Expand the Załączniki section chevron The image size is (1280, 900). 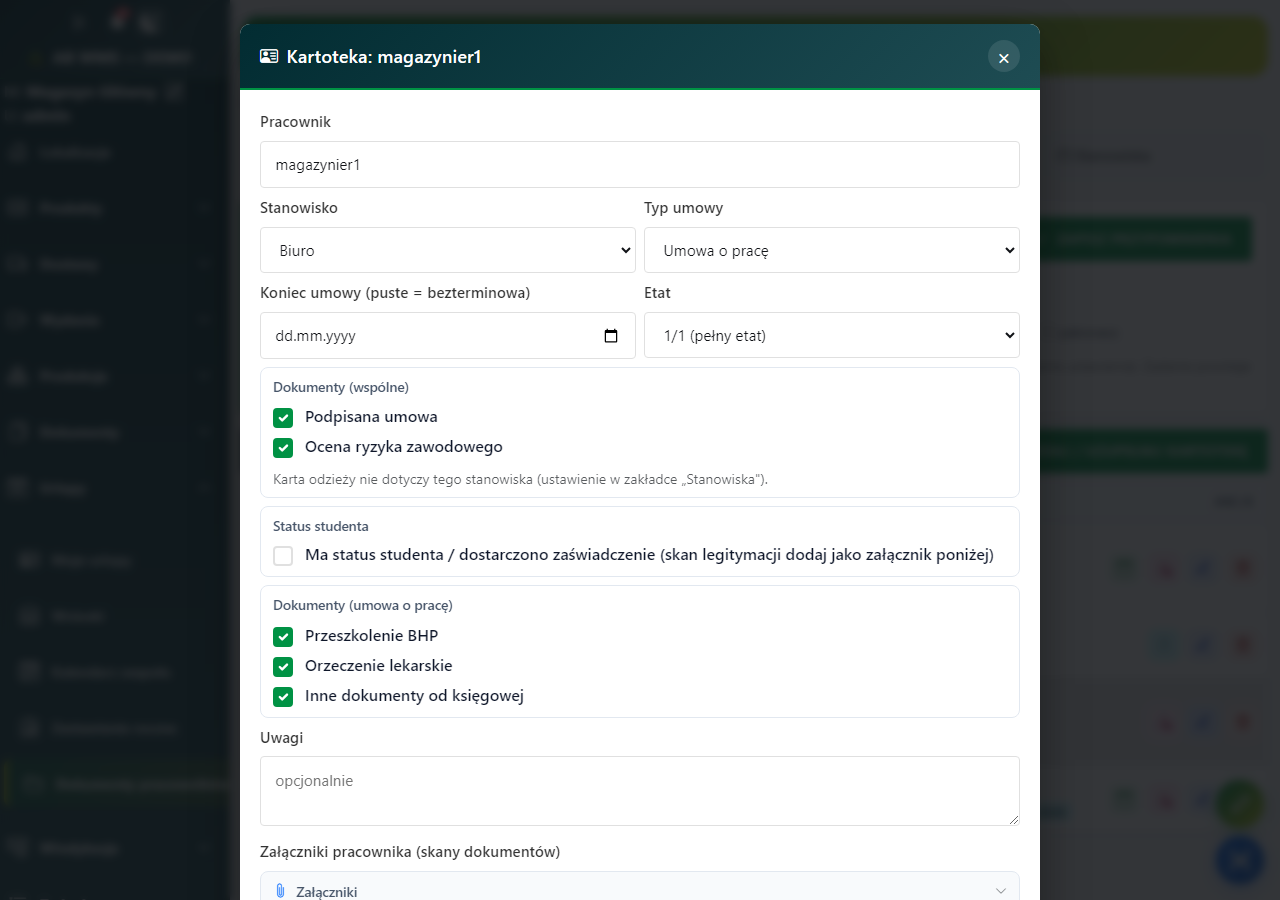click(1001, 891)
